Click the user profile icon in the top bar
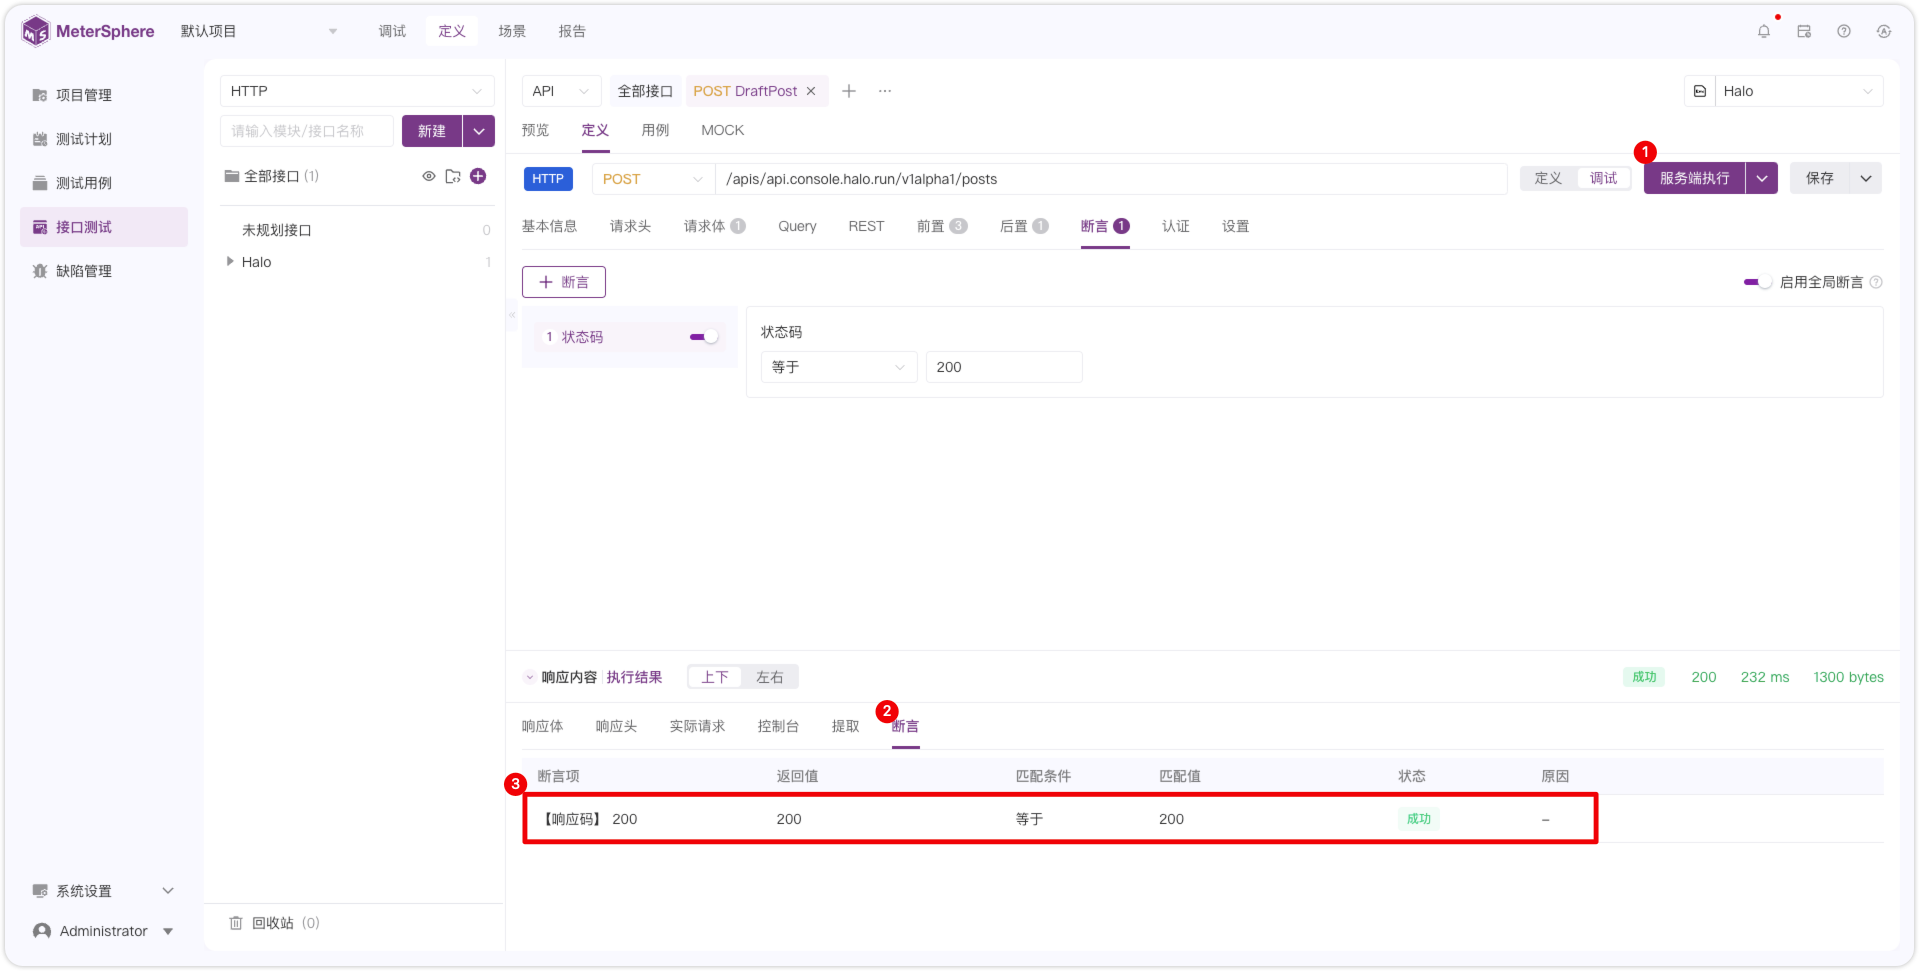The height and width of the screenshot is (971, 1919). coord(1883,31)
